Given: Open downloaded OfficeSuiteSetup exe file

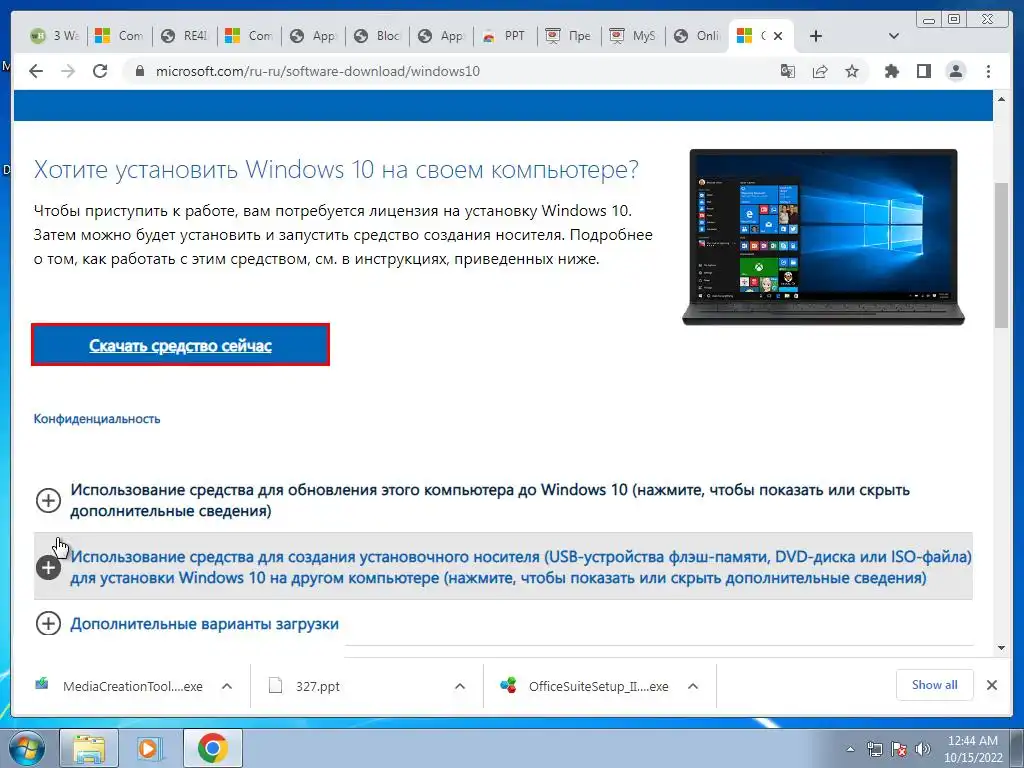Looking at the screenshot, I should (x=584, y=686).
